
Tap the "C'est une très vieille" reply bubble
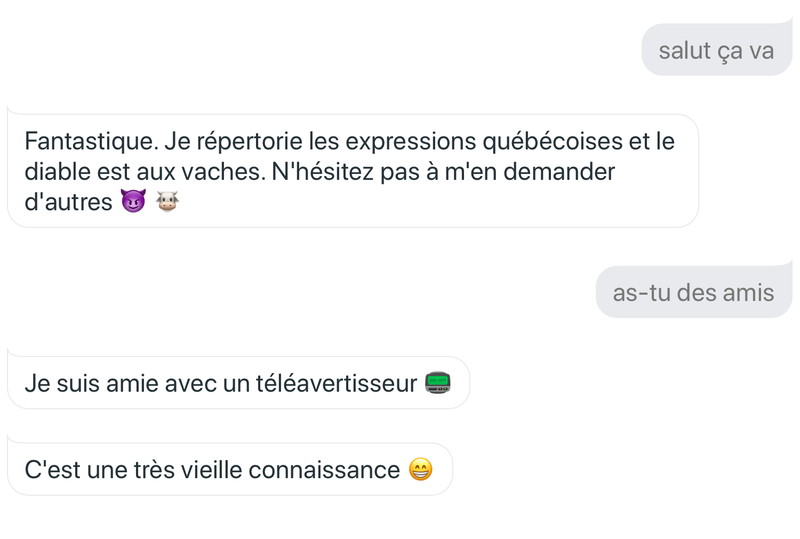pyautogui.click(x=229, y=469)
